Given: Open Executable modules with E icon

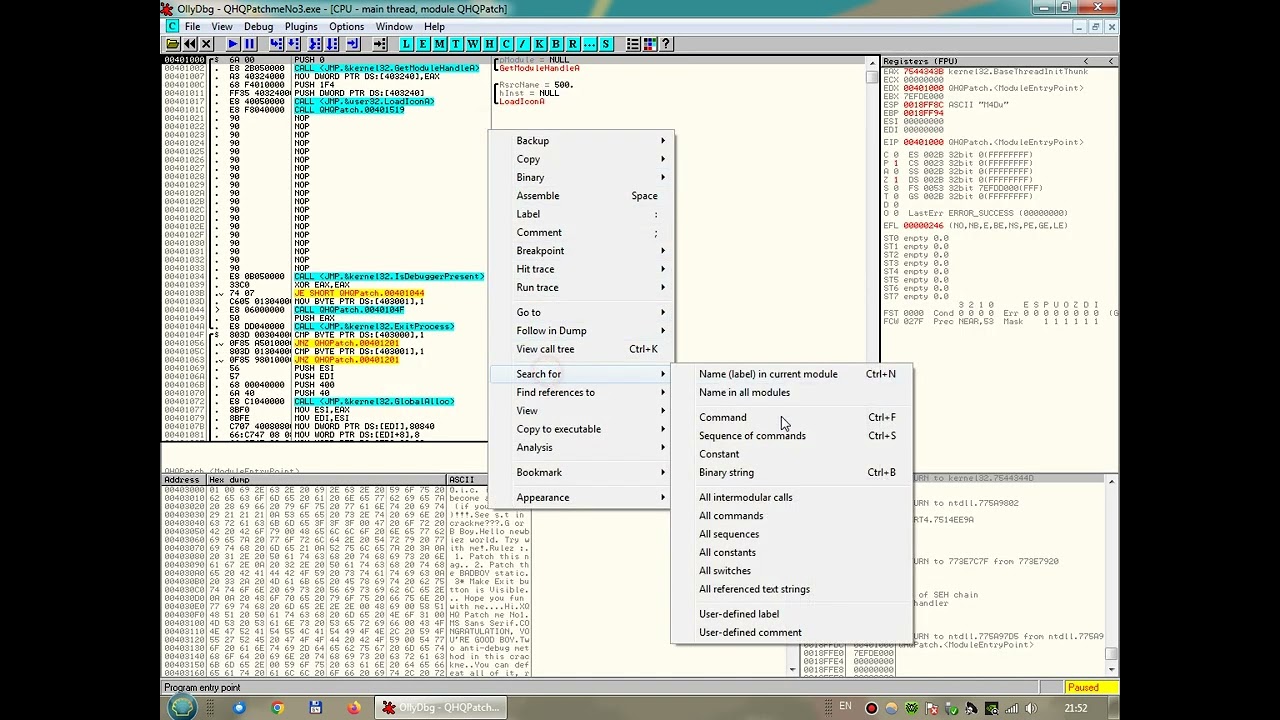Looking at the screenshot, I should (423, 44).
